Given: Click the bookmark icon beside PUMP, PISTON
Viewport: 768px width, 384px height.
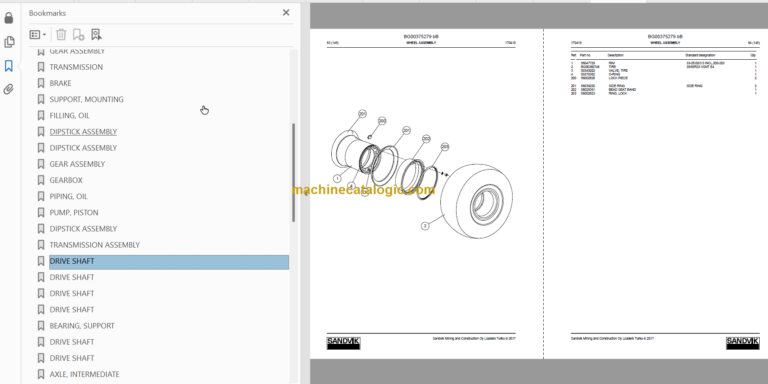Looking at the screenshot, I should pyautogui.click(x=41, y=213).
